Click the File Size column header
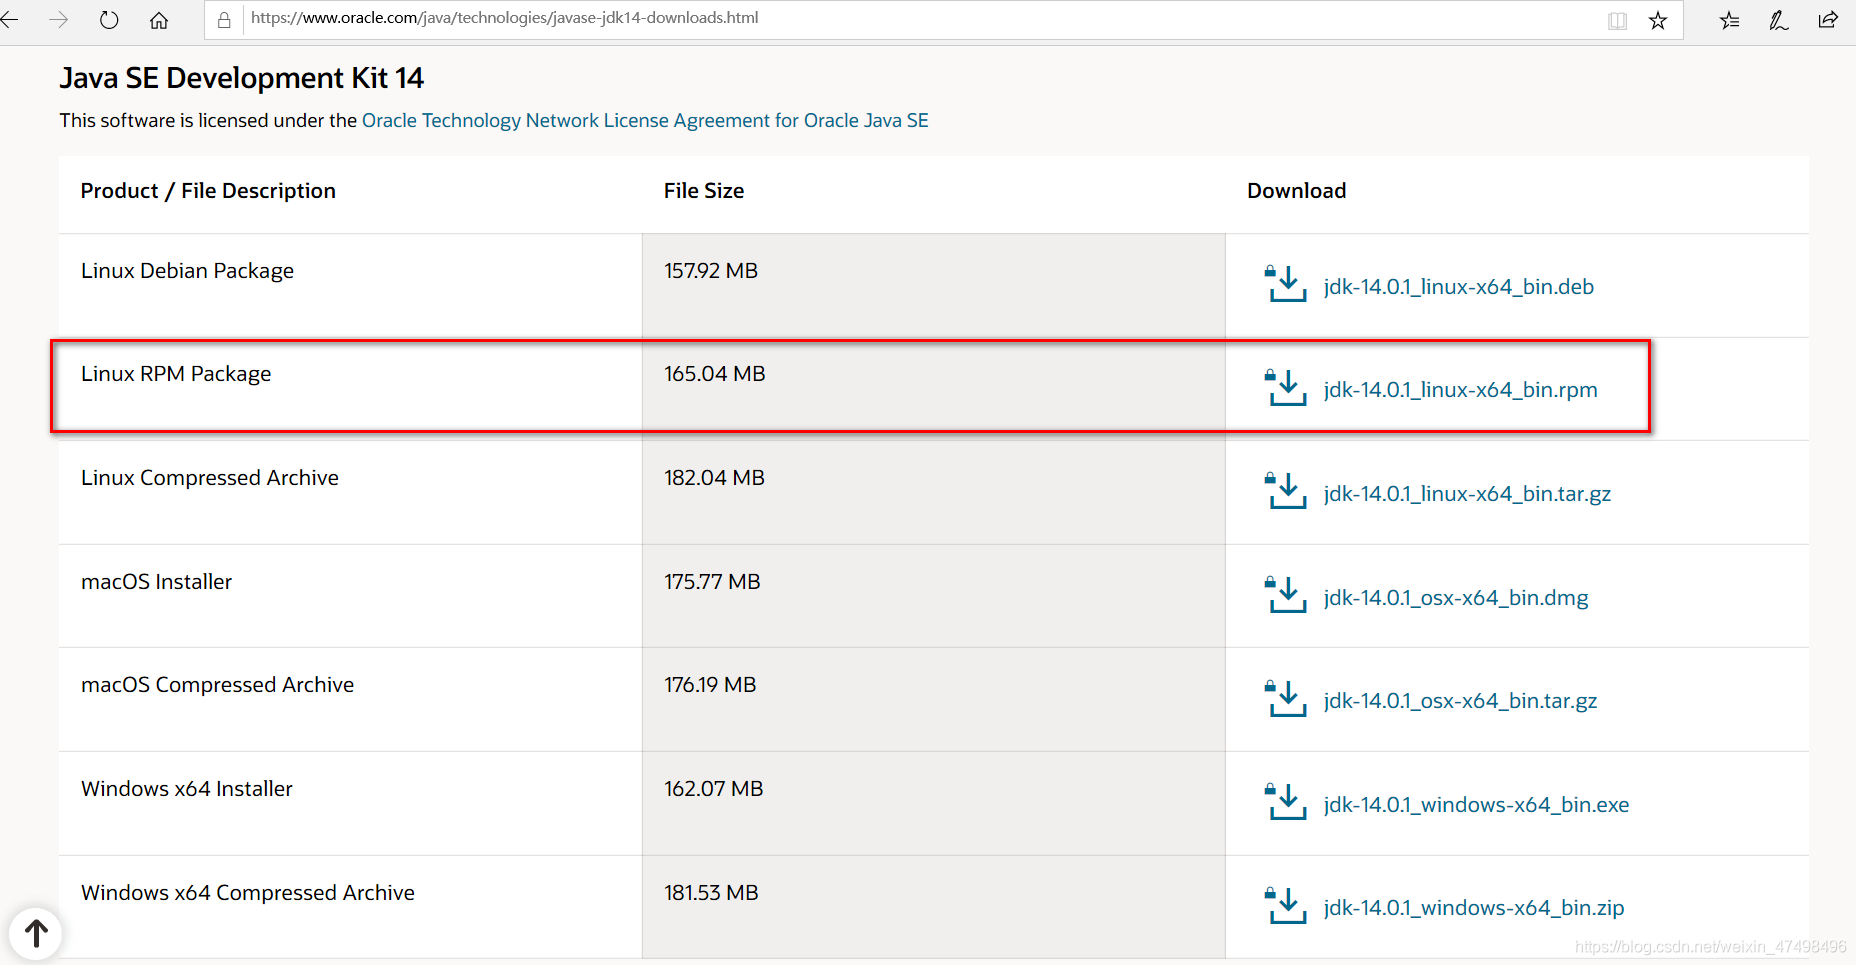Screen dimensions: 1856x965 (704, 191)
